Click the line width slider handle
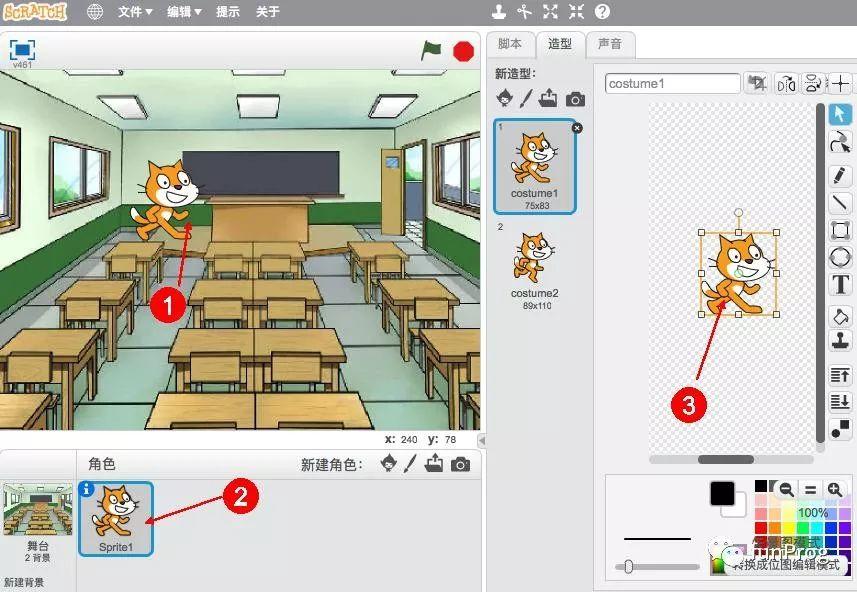Viewport: 857px width, 592px height. click(x=629, y=566)
